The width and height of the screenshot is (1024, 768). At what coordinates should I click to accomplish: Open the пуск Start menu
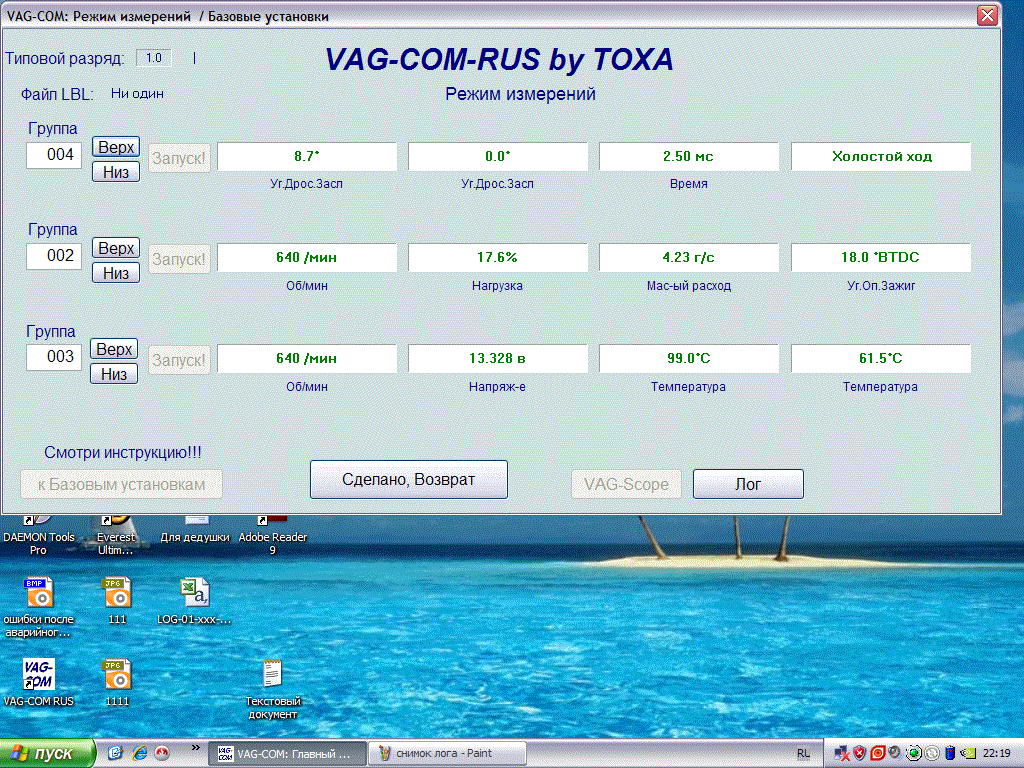point(48,753)
